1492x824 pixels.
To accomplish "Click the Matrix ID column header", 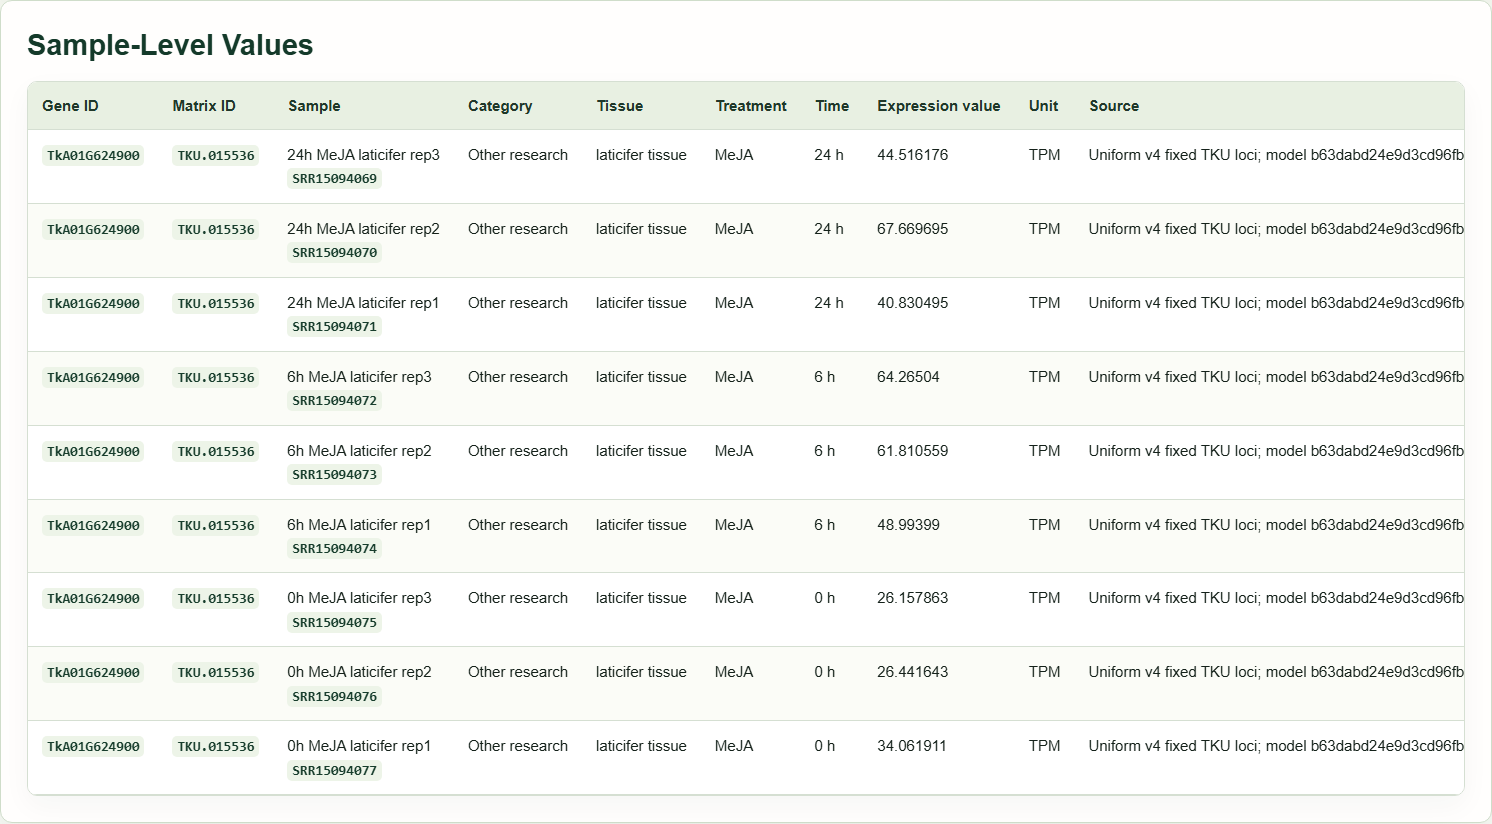I will point(204,106).
